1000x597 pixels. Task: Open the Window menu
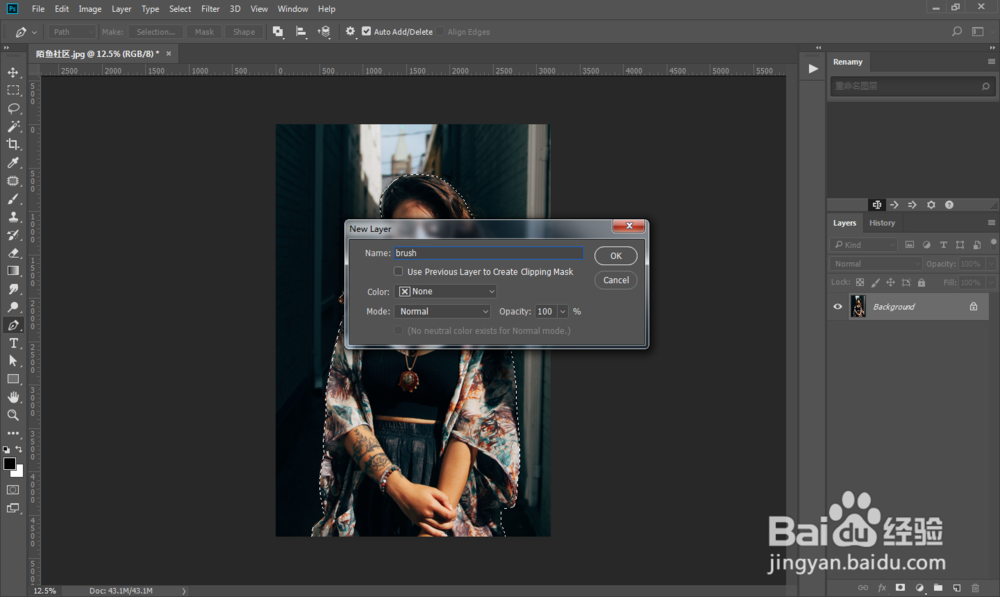[293, 9]
